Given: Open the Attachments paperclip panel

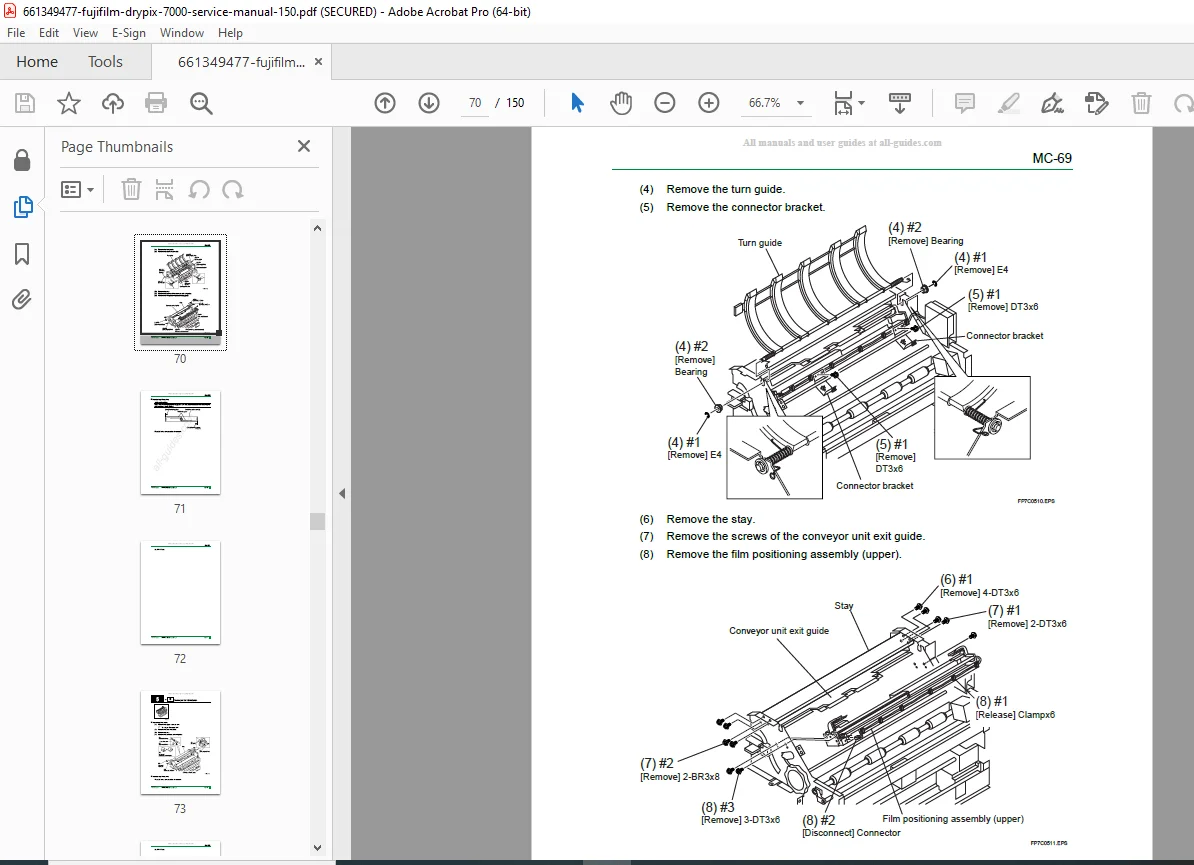Looking at the screenshot, I should pyautogui.click(x=21, y=299).
